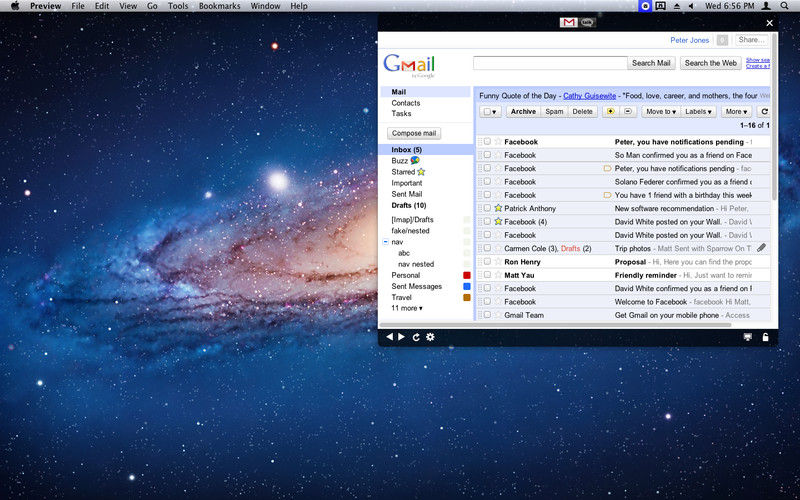The image size is (800, 500).
Task: Tick checkbox for Matt Yau message
Action: [x=487, y=274]
